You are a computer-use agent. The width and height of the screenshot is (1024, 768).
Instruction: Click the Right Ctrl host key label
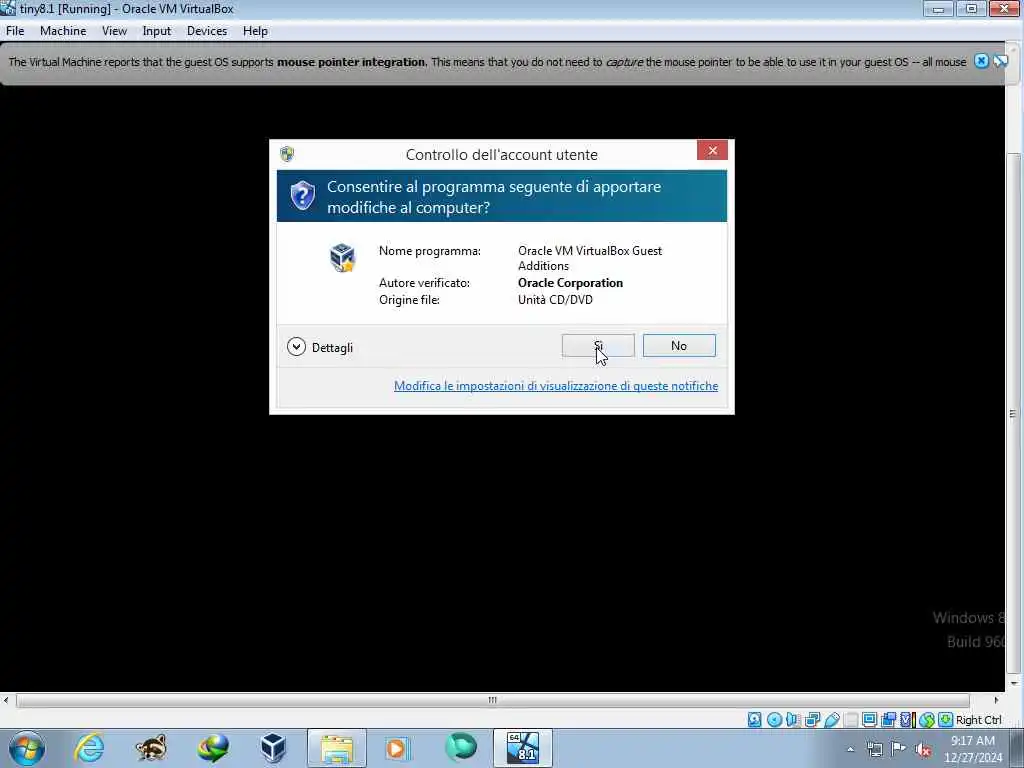pyautogui.click(x=979, y=720)
